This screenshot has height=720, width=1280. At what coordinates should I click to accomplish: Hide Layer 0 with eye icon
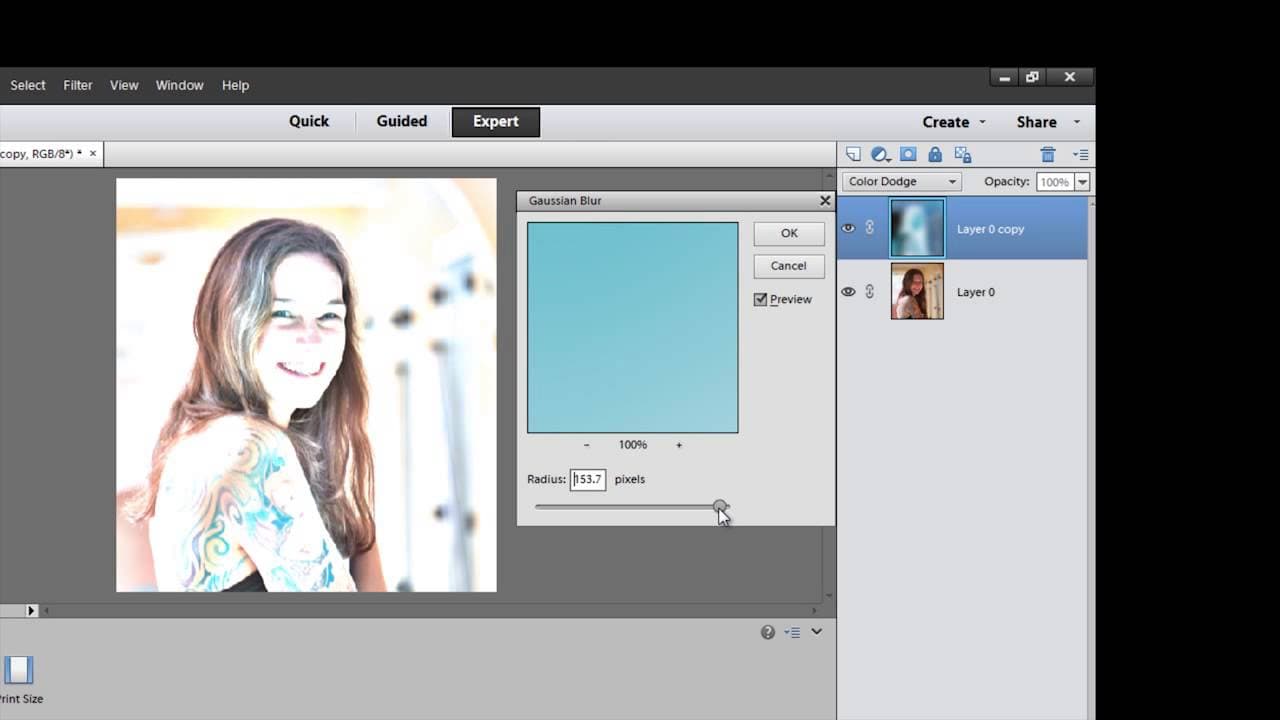tap(848, 291)
